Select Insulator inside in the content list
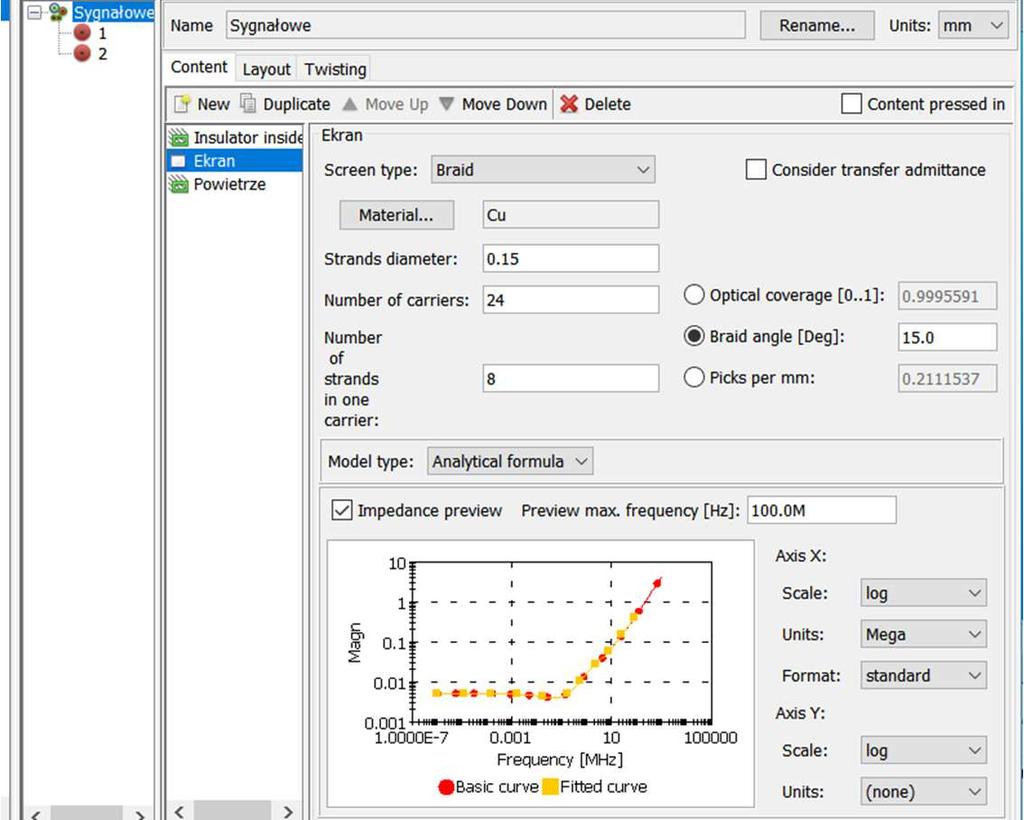Screen dimensions: 1024x820 click(x=234, y=138)
